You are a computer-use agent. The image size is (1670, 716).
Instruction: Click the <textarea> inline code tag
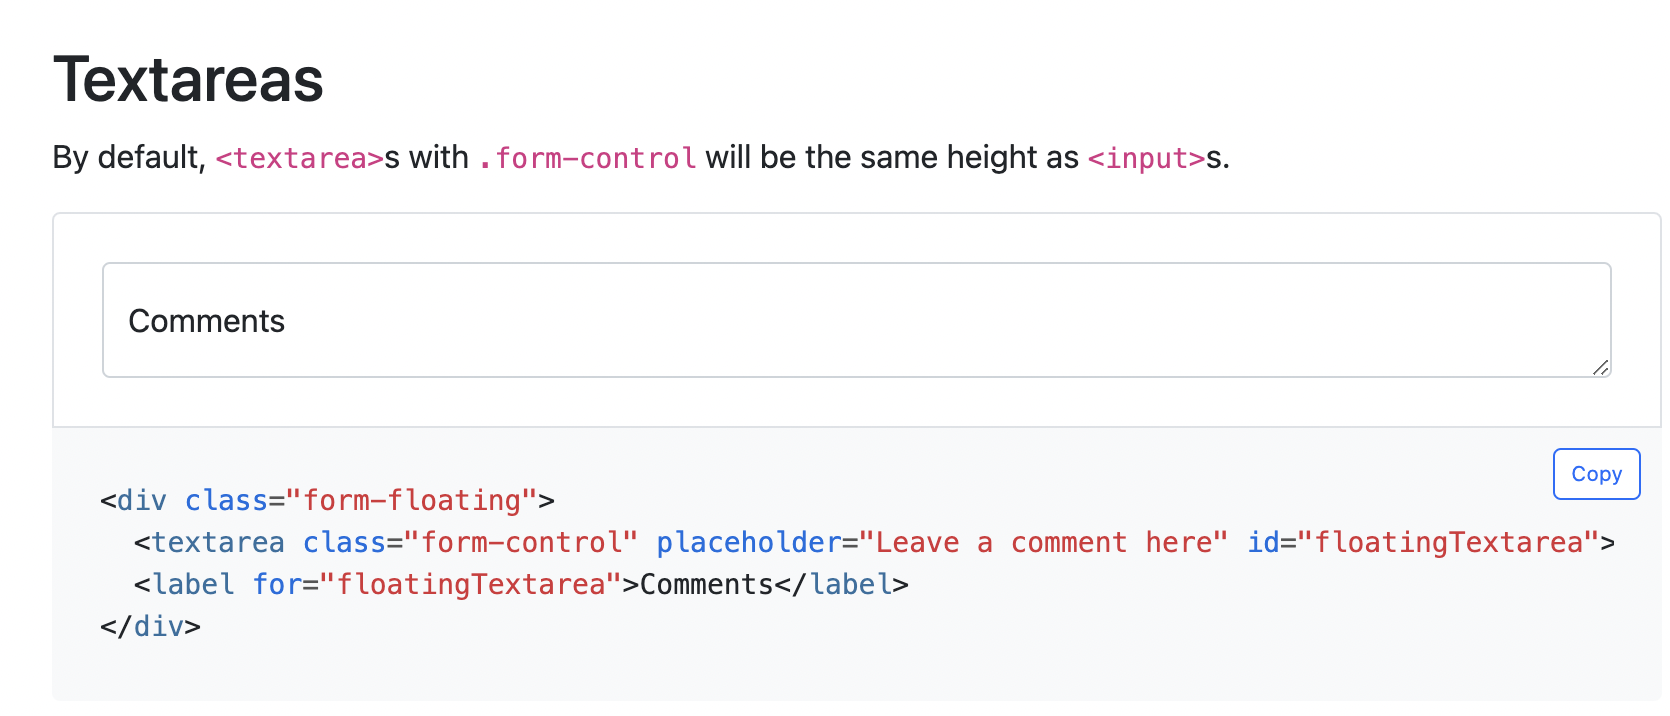coord(300,158)
